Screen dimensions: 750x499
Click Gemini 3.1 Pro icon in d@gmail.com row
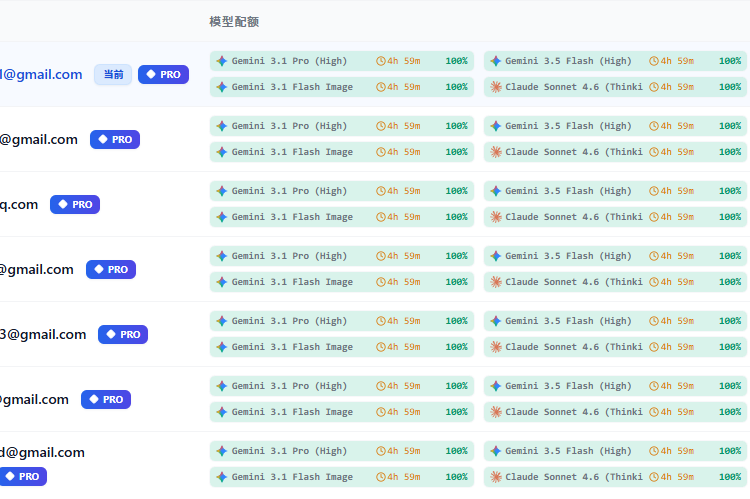click(x=221, y=451)
